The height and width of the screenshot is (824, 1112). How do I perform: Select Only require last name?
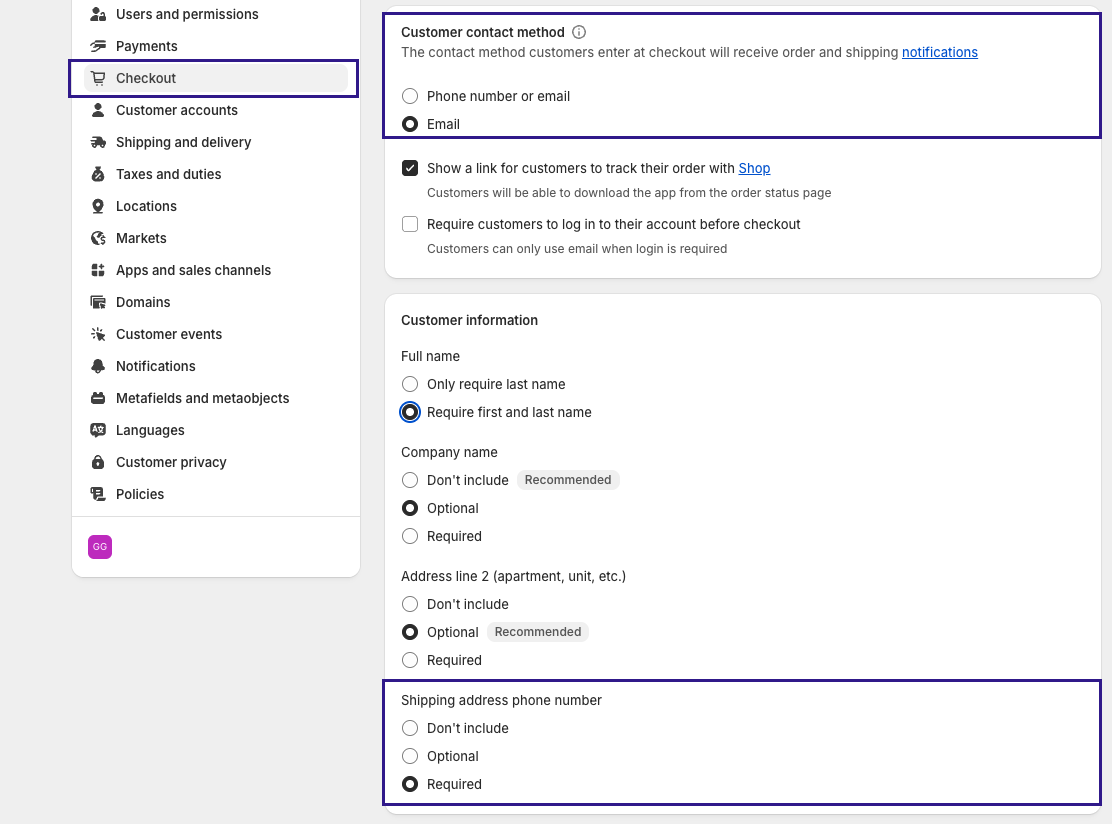click(410, 384)
